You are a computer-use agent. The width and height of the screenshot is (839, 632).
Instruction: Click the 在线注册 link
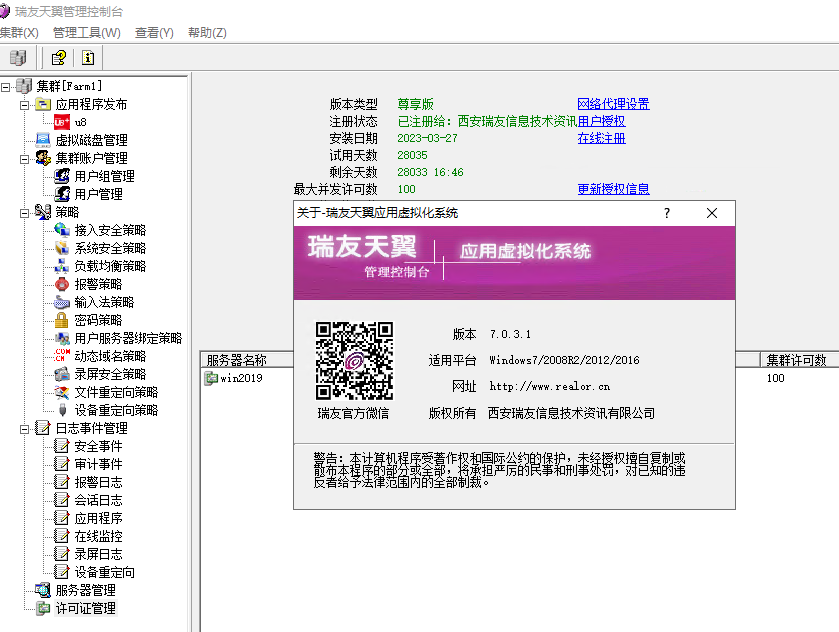tap(601, 138)
